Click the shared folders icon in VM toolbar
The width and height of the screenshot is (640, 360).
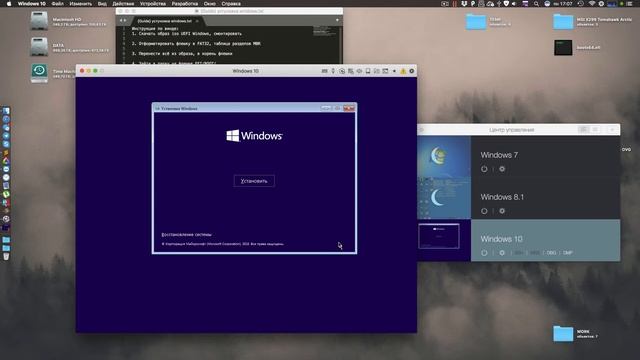click(376, 71)
